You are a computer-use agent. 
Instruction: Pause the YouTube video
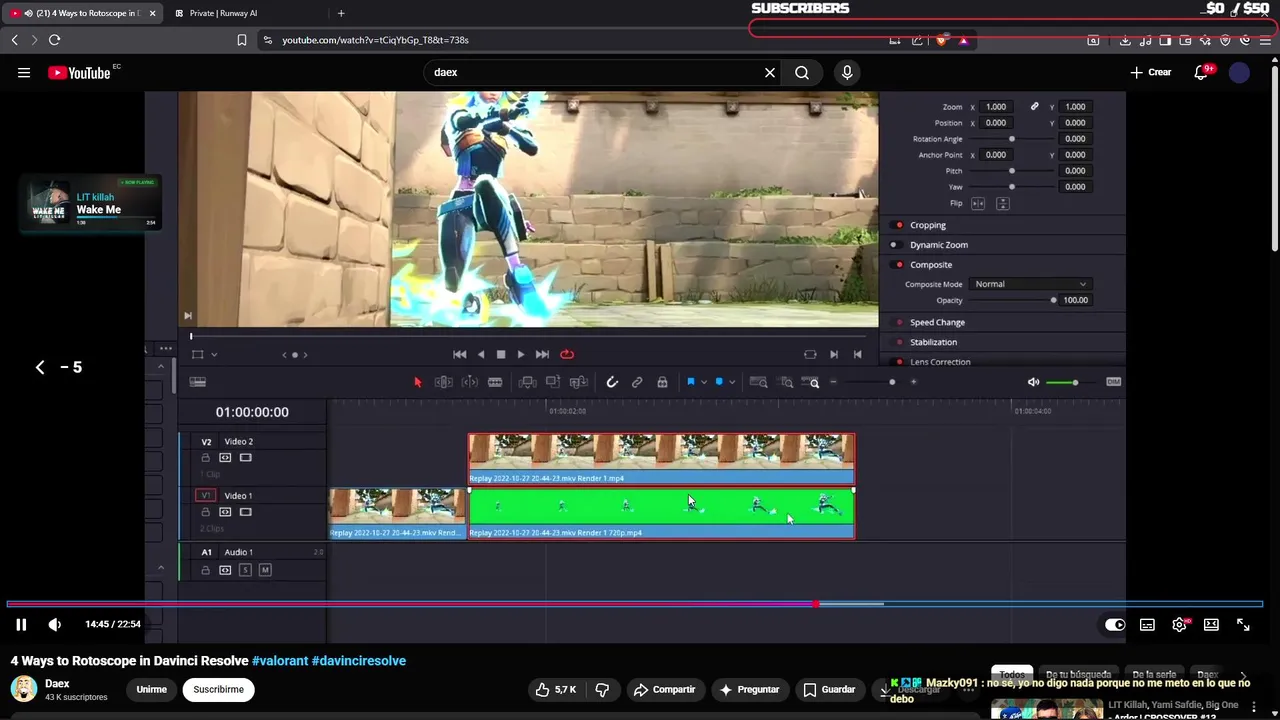coord(20,625)
